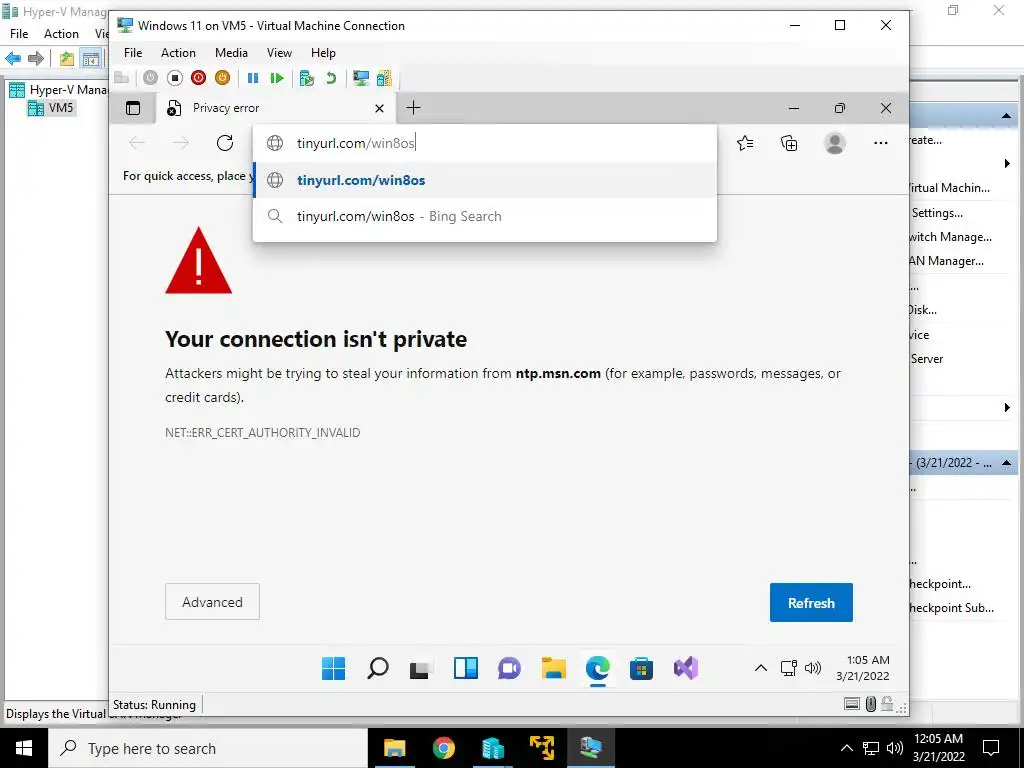Open Action menu in Hyper-V Manager
Image resolution: width=1024 pixels, height=768 pixels.
(x=61, y=33)
